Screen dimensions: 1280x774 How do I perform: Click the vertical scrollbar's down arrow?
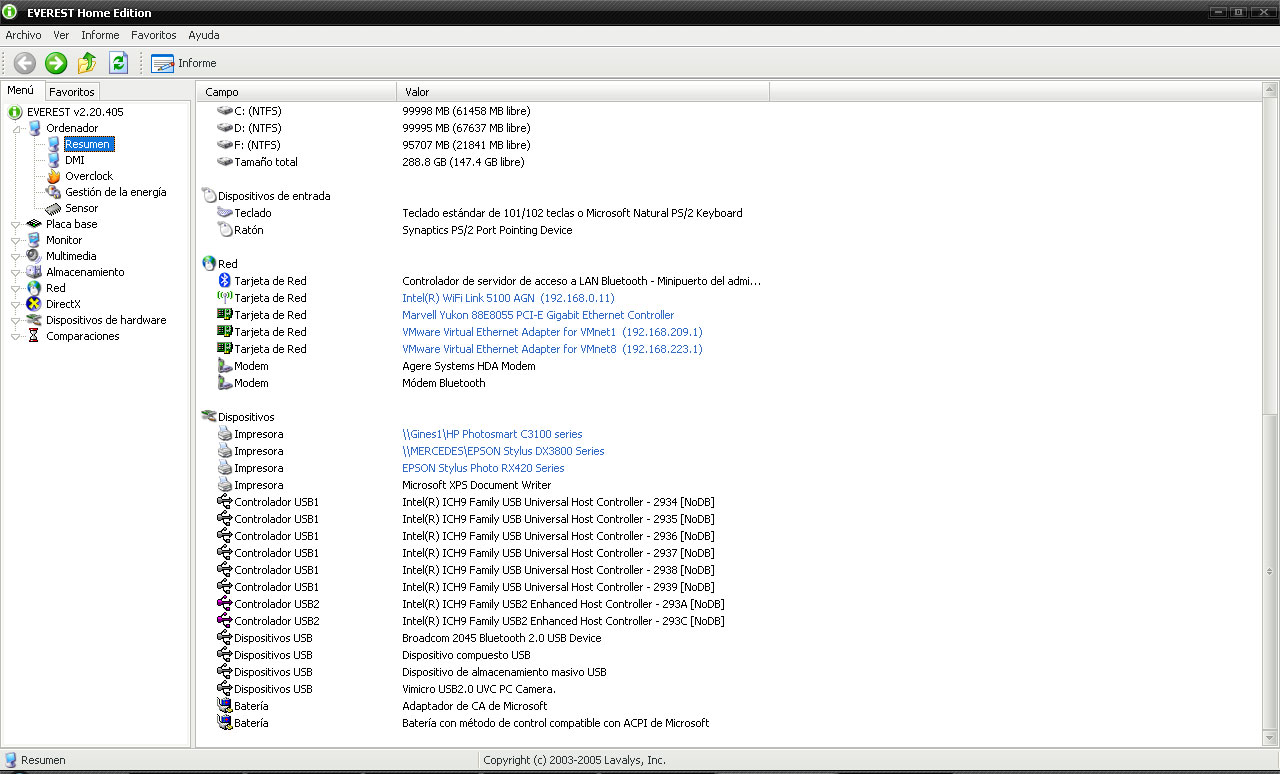point(1270,738)
